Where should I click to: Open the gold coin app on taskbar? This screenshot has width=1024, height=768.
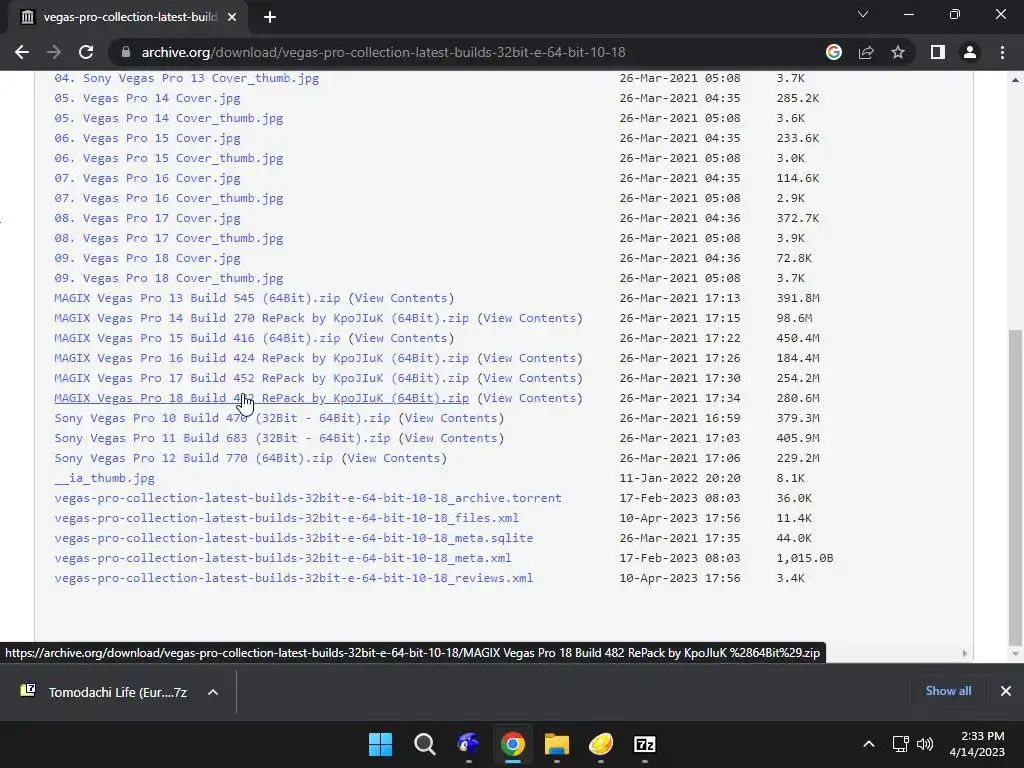pyautogui.click(x=601, y=744)
